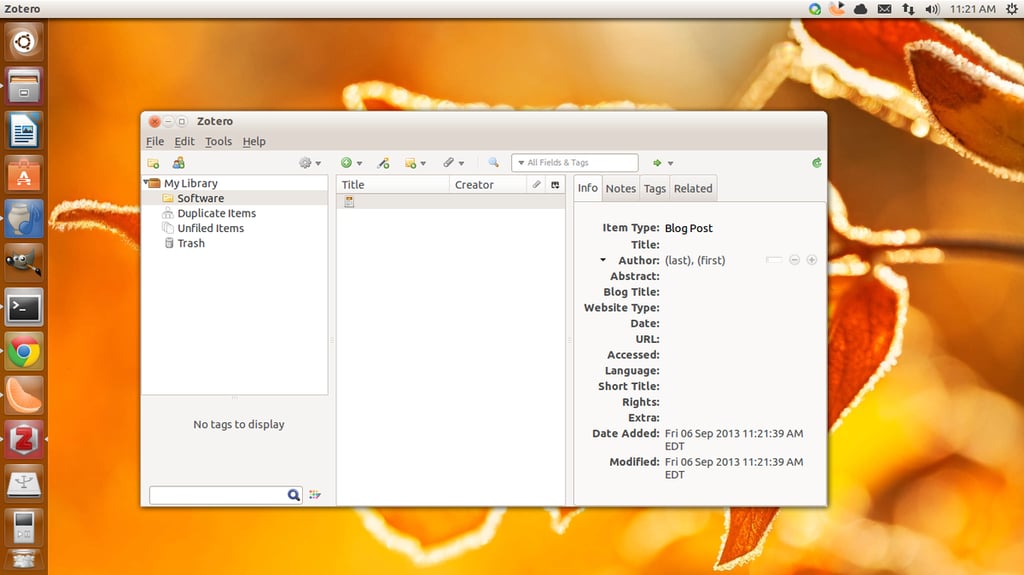The height and width of the screenshot is (575, 1024).
Task: Open Ubuntu Software Center from launcher
Action: pyautogui.click(x=24, y=174)
